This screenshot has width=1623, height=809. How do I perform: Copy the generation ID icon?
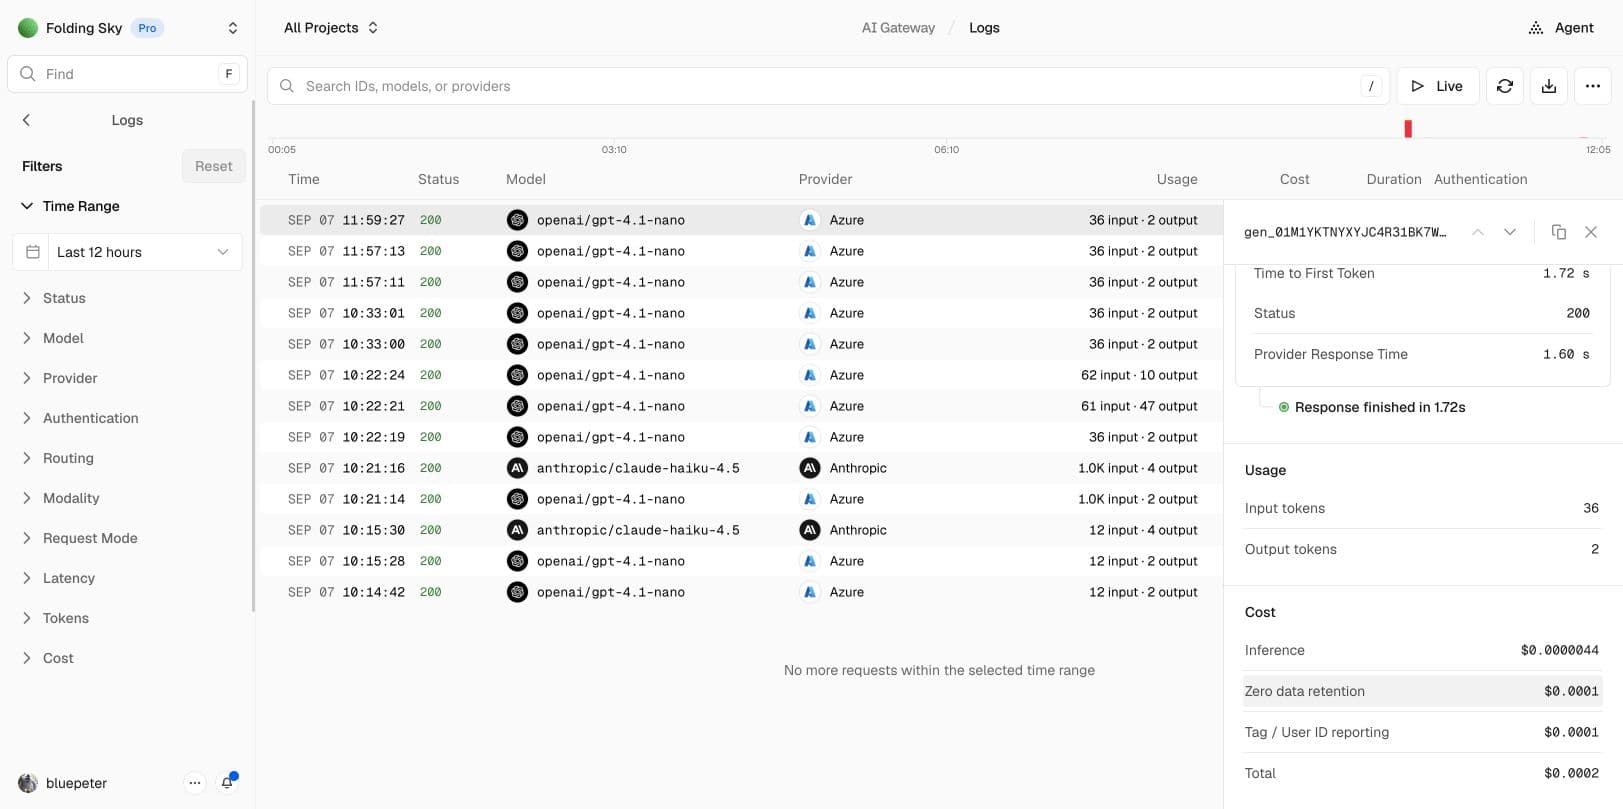tap(1558, 232)
